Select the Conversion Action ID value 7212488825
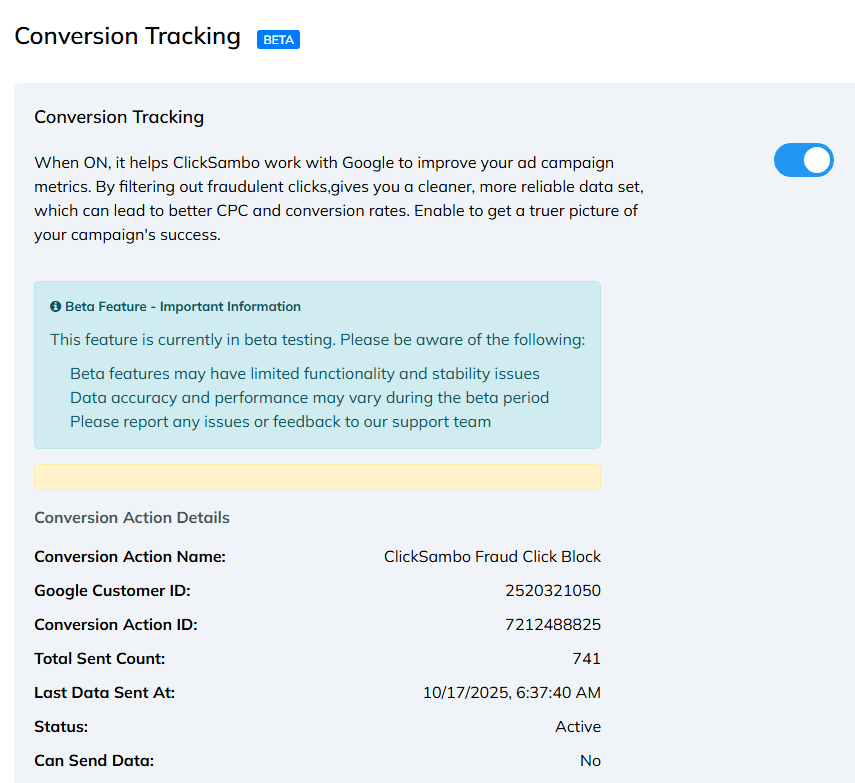 553,625
